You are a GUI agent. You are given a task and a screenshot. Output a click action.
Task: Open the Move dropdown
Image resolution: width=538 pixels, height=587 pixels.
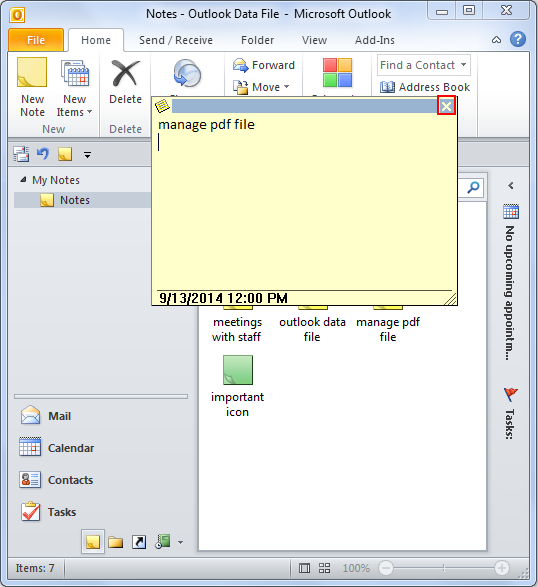[261, 87]
